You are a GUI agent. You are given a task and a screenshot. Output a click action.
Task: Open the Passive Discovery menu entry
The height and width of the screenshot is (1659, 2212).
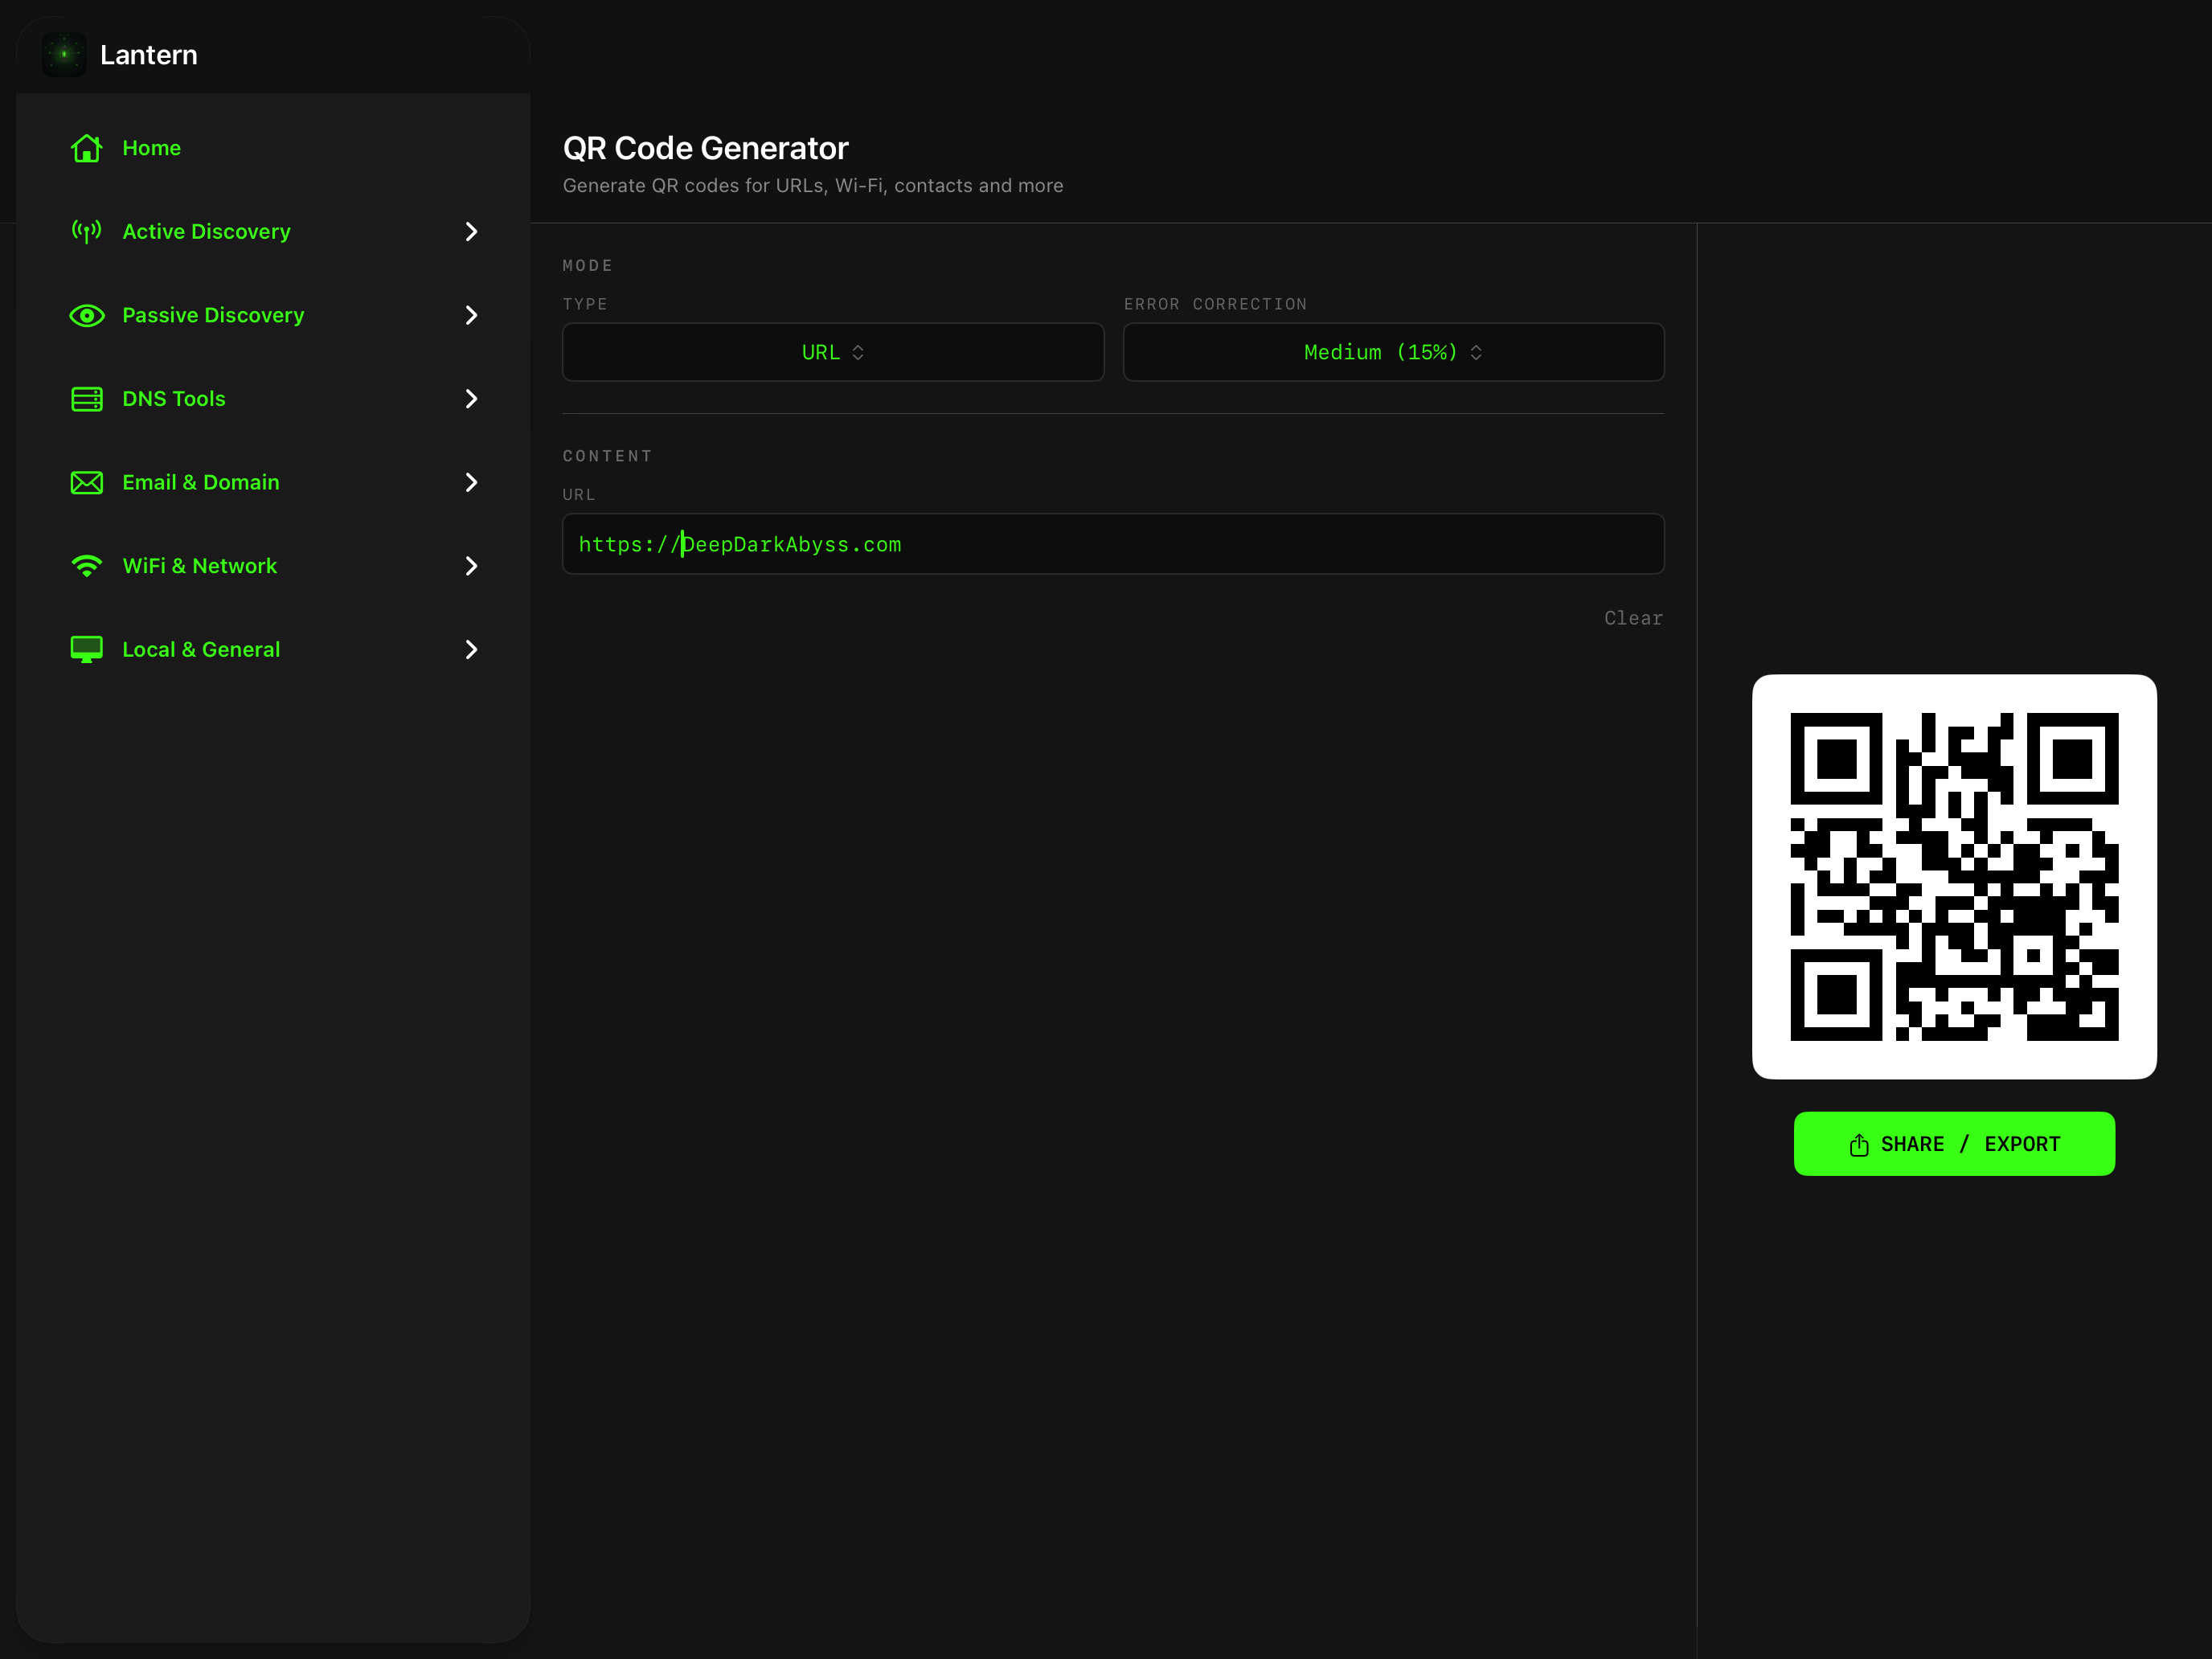(213, 315)
